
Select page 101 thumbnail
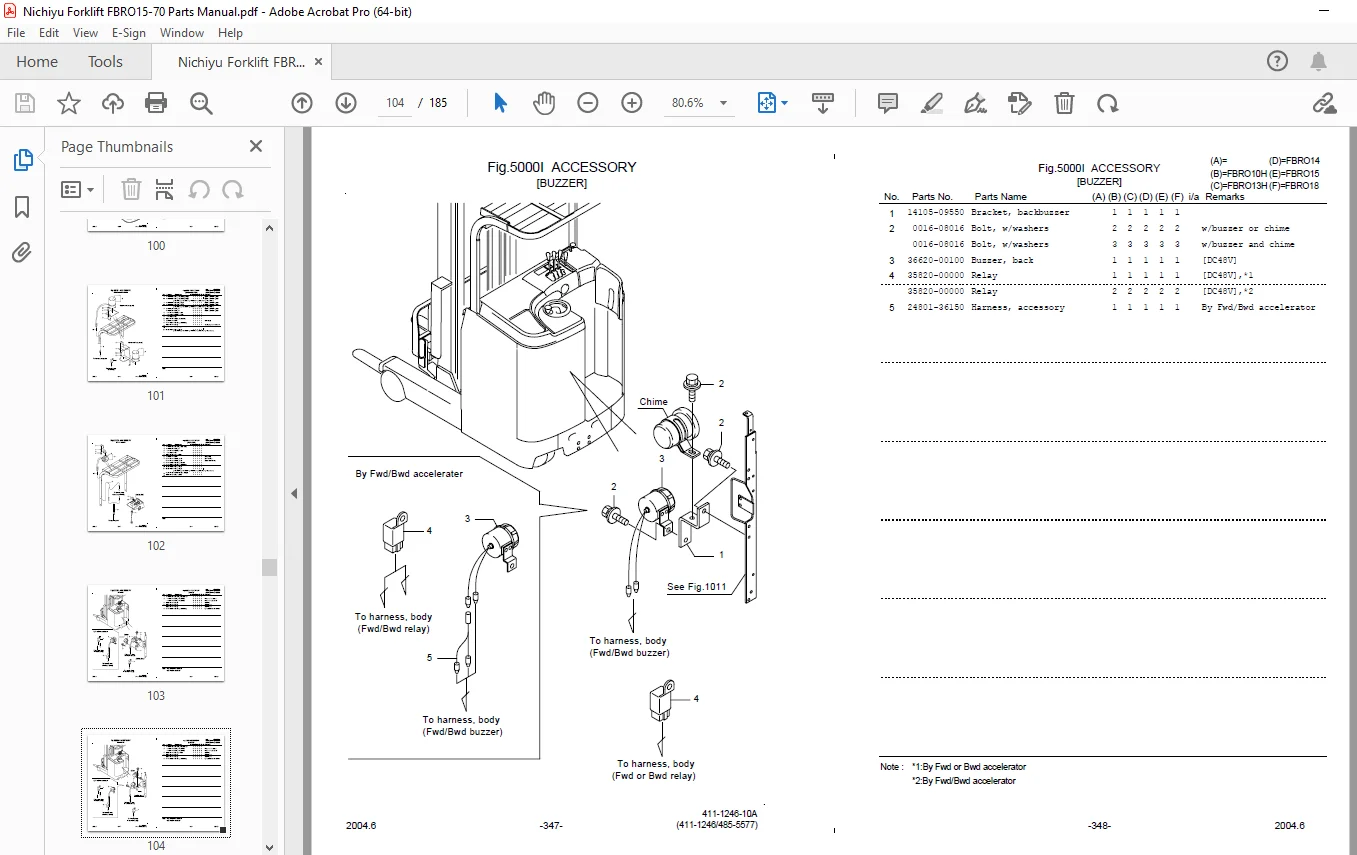[156, 333]
